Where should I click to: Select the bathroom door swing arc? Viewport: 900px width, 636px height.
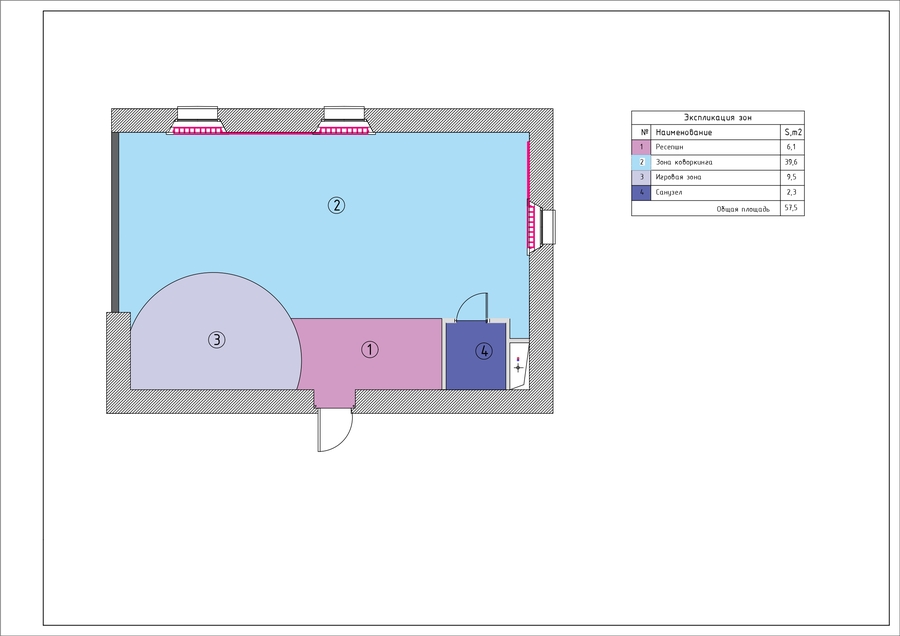471,307
